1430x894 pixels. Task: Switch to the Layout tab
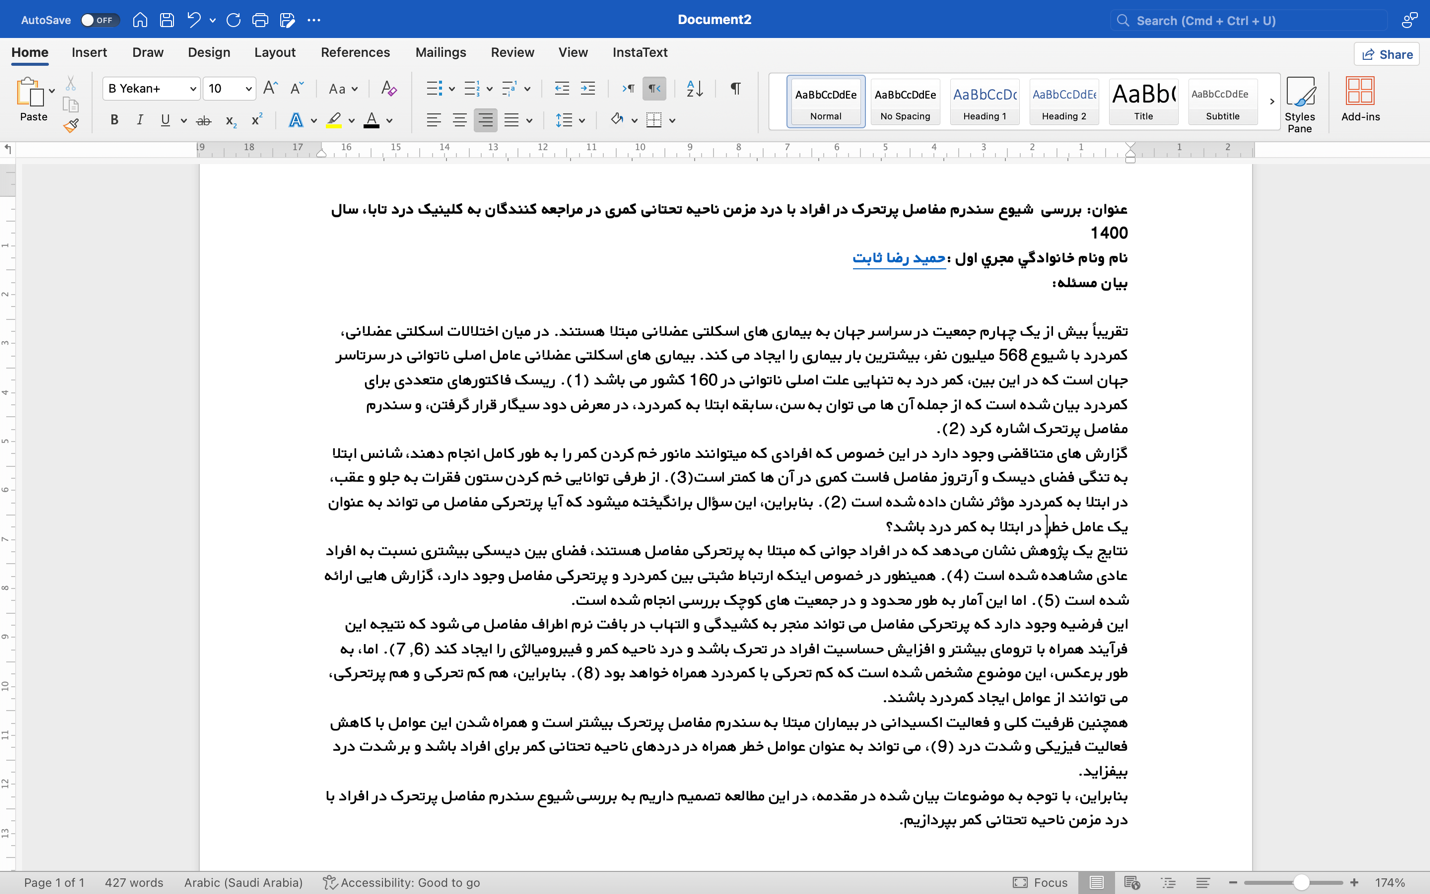(x=275, y=53)
